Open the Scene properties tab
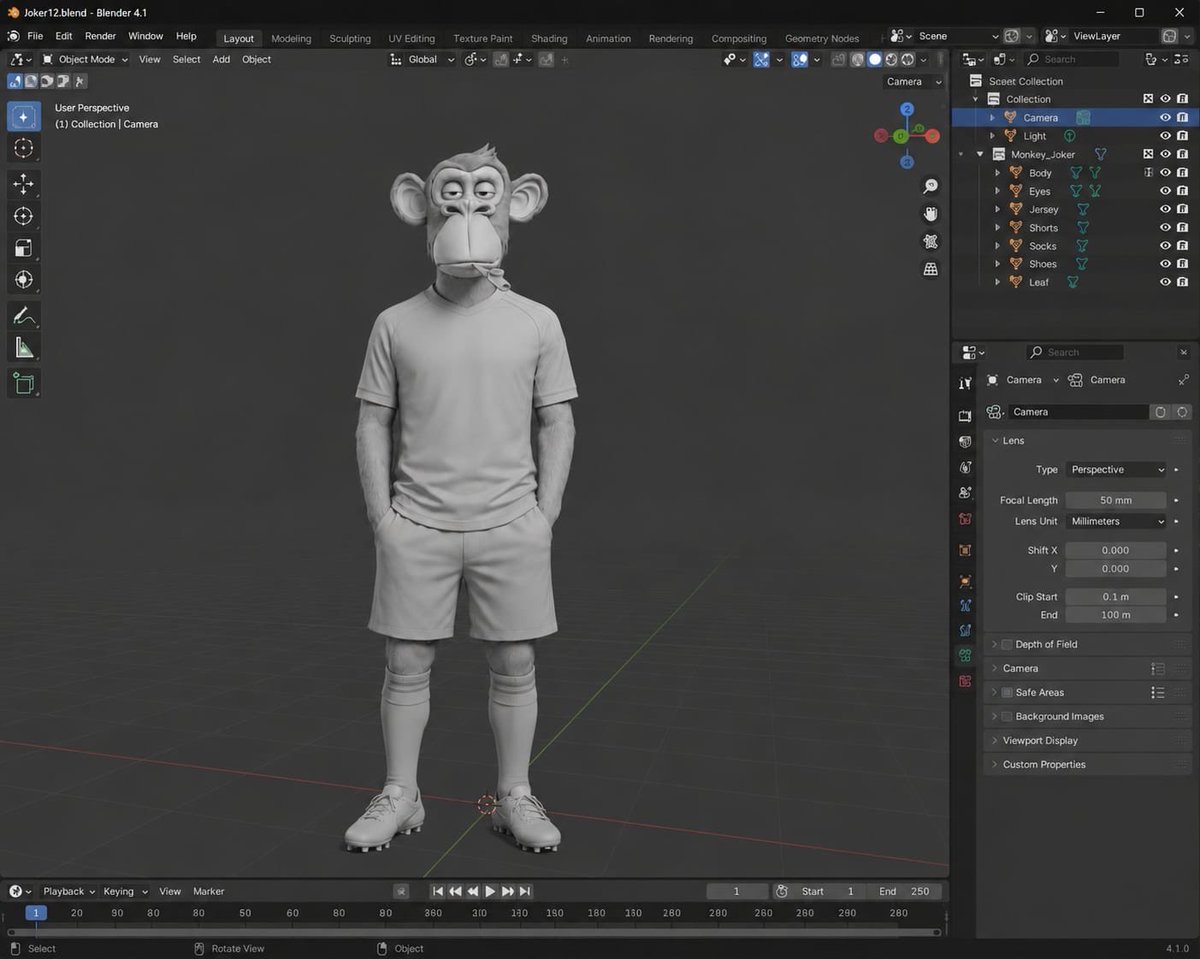1200x959 pixels. pyautogui.click(x=965, y=493)
